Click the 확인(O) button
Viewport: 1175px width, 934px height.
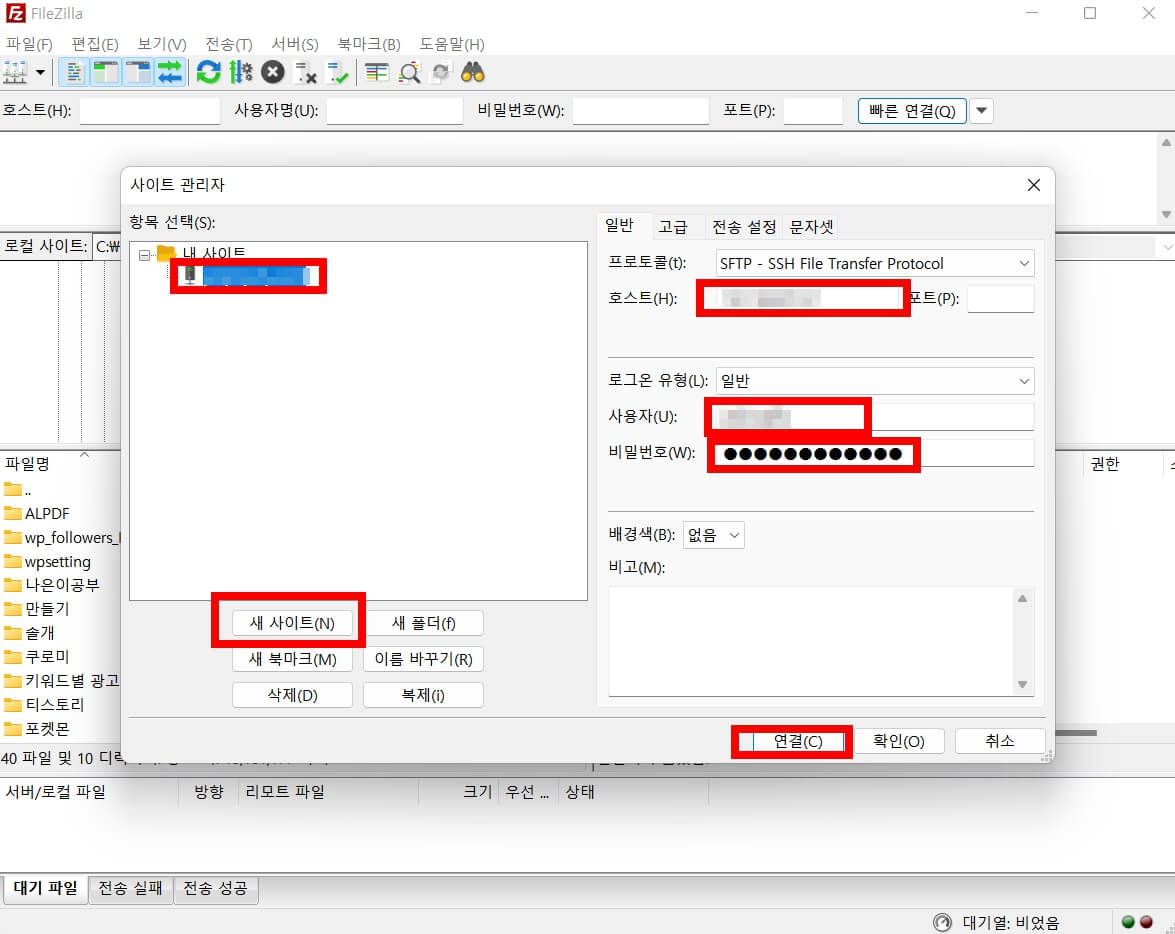click(x=899, y=741)
